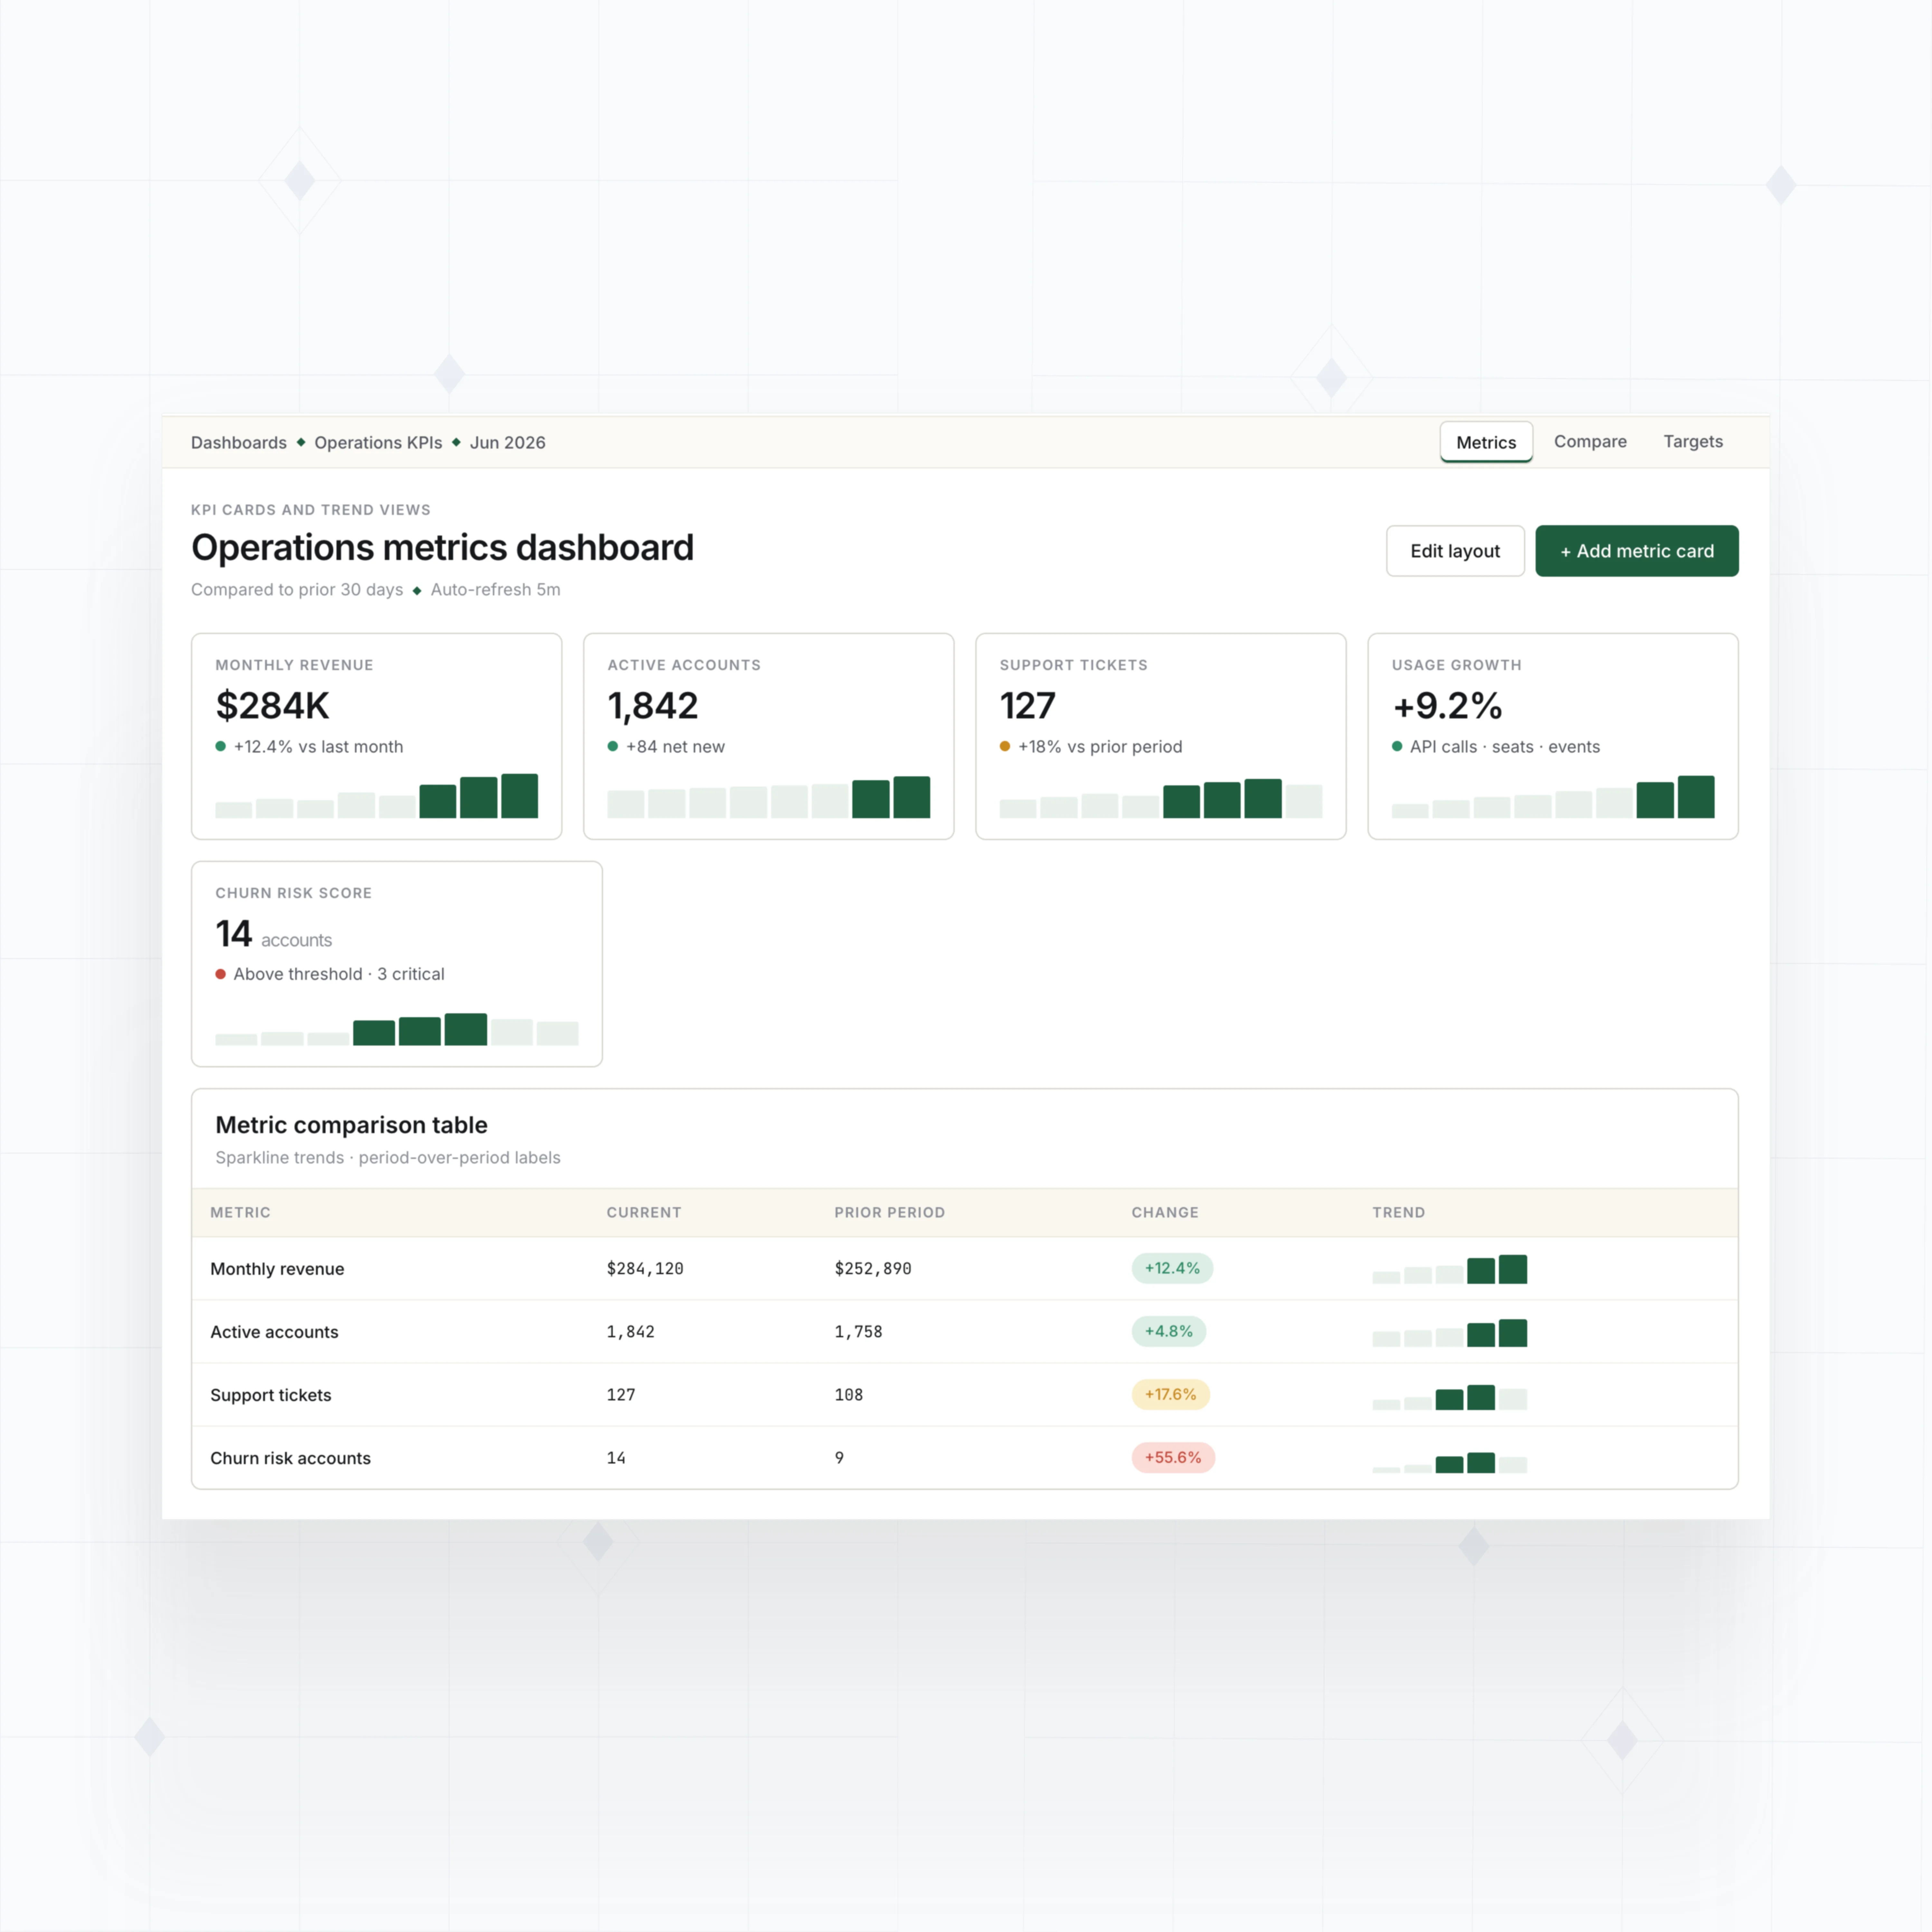Click the green dot beside +84 net new
Image resolution: width=1932 pixels, height=1932 pixels.
tap(613, 746)
